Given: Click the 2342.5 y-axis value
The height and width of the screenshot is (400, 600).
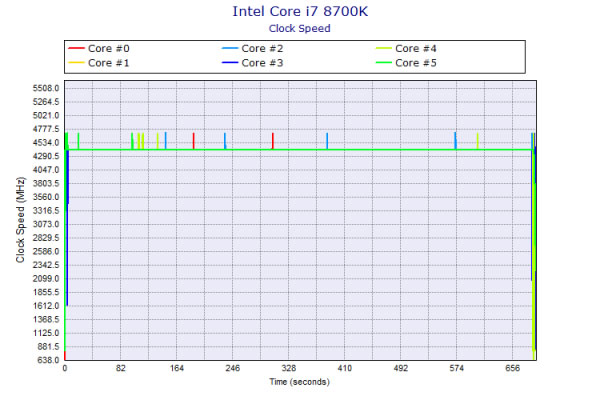Looking at the screenshot, I should pyautogui.click(x=46, y=265).
